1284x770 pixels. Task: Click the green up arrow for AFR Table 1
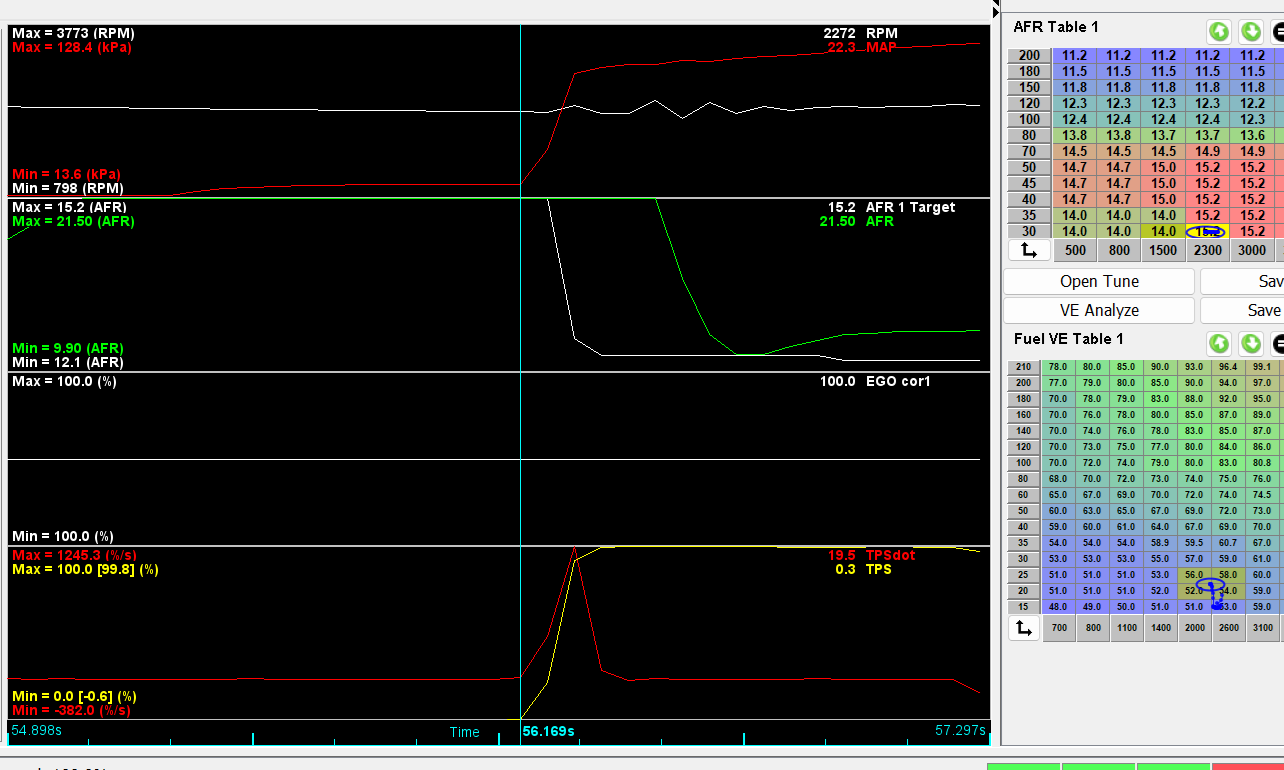(1218, 30)
